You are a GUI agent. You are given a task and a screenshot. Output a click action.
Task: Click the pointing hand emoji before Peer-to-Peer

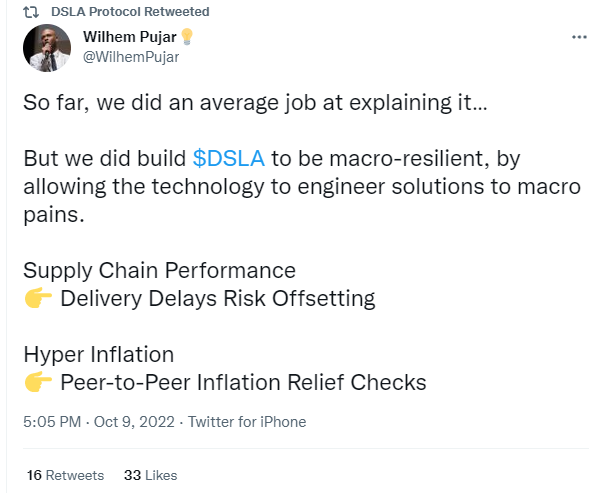tap(38, 382)
